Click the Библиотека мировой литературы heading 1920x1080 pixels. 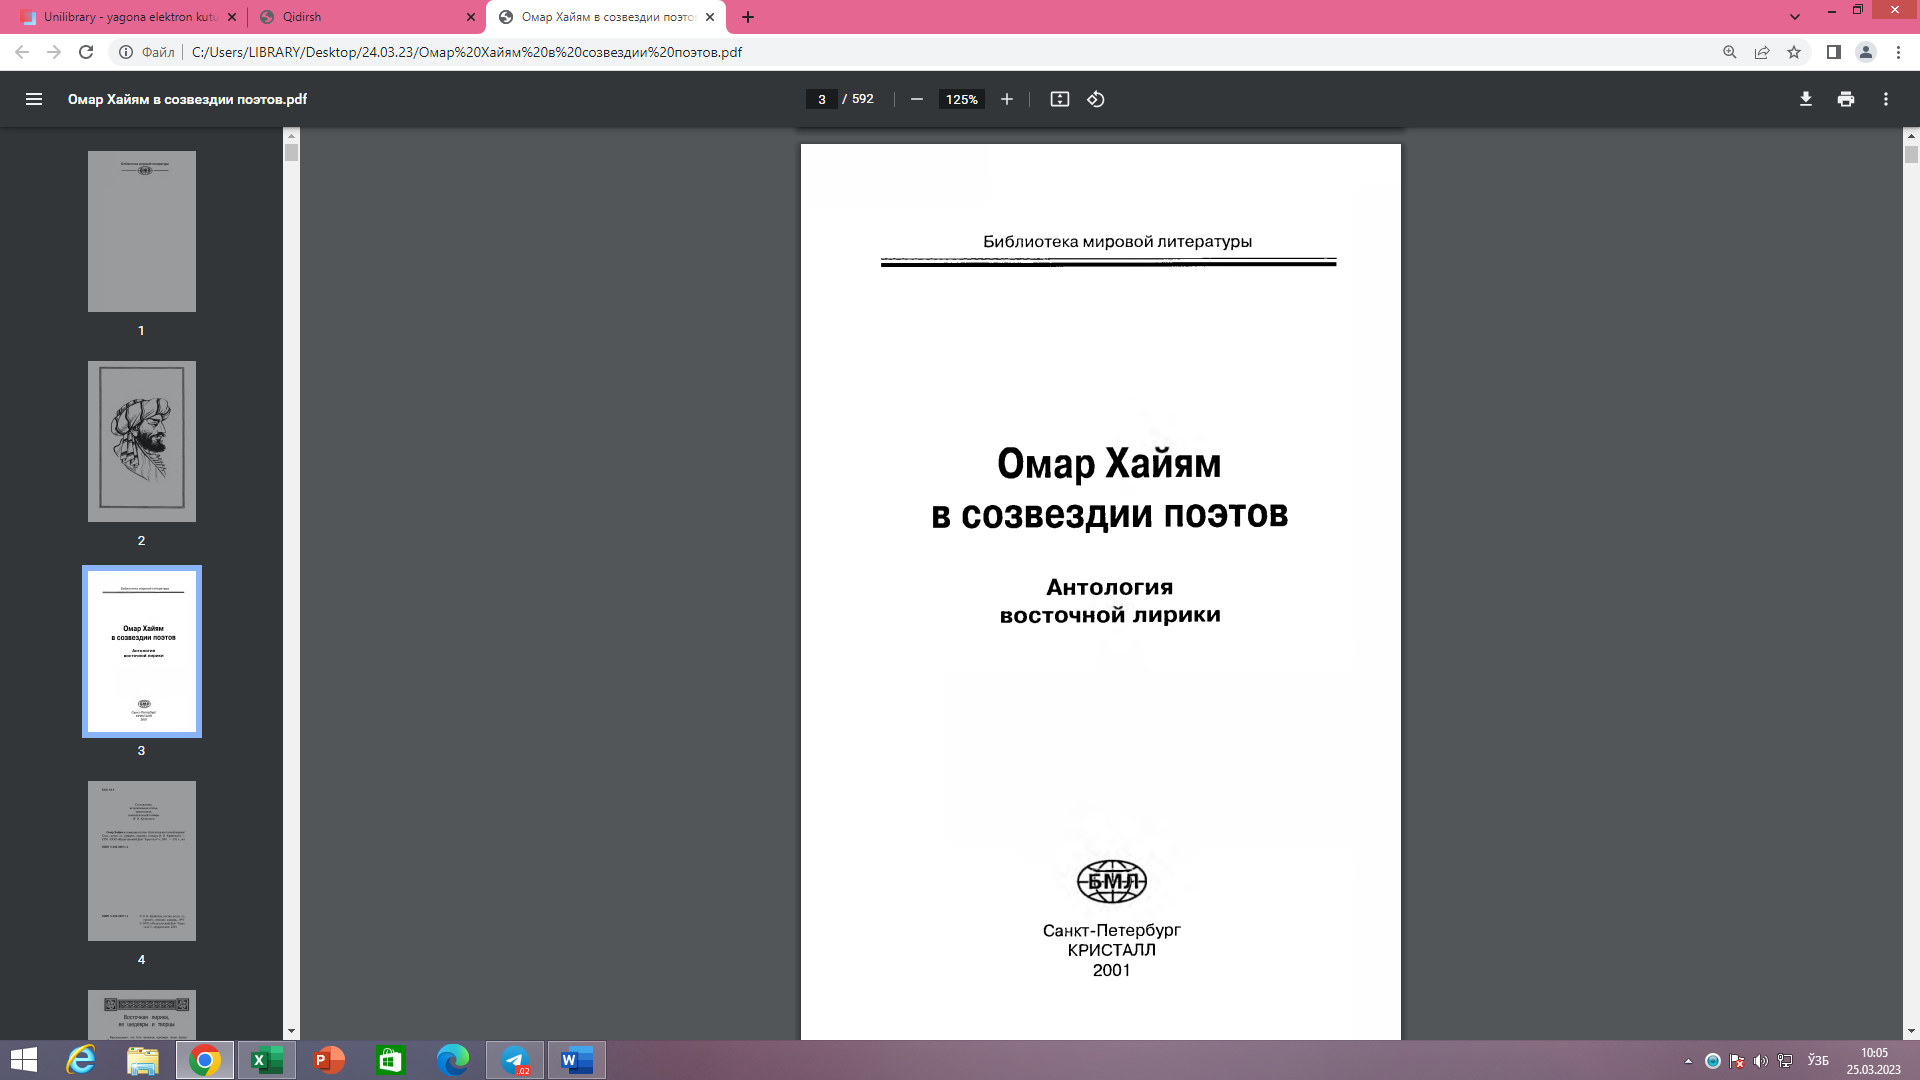tap(1117, 241)
